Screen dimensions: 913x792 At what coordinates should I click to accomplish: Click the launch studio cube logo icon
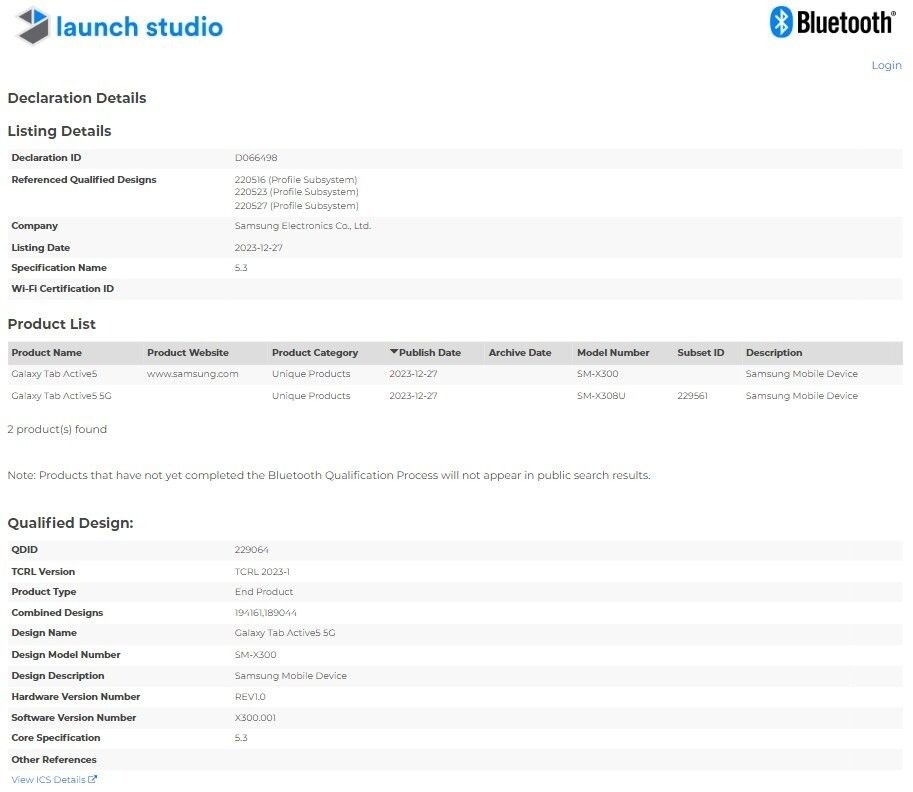coord(33,26)
